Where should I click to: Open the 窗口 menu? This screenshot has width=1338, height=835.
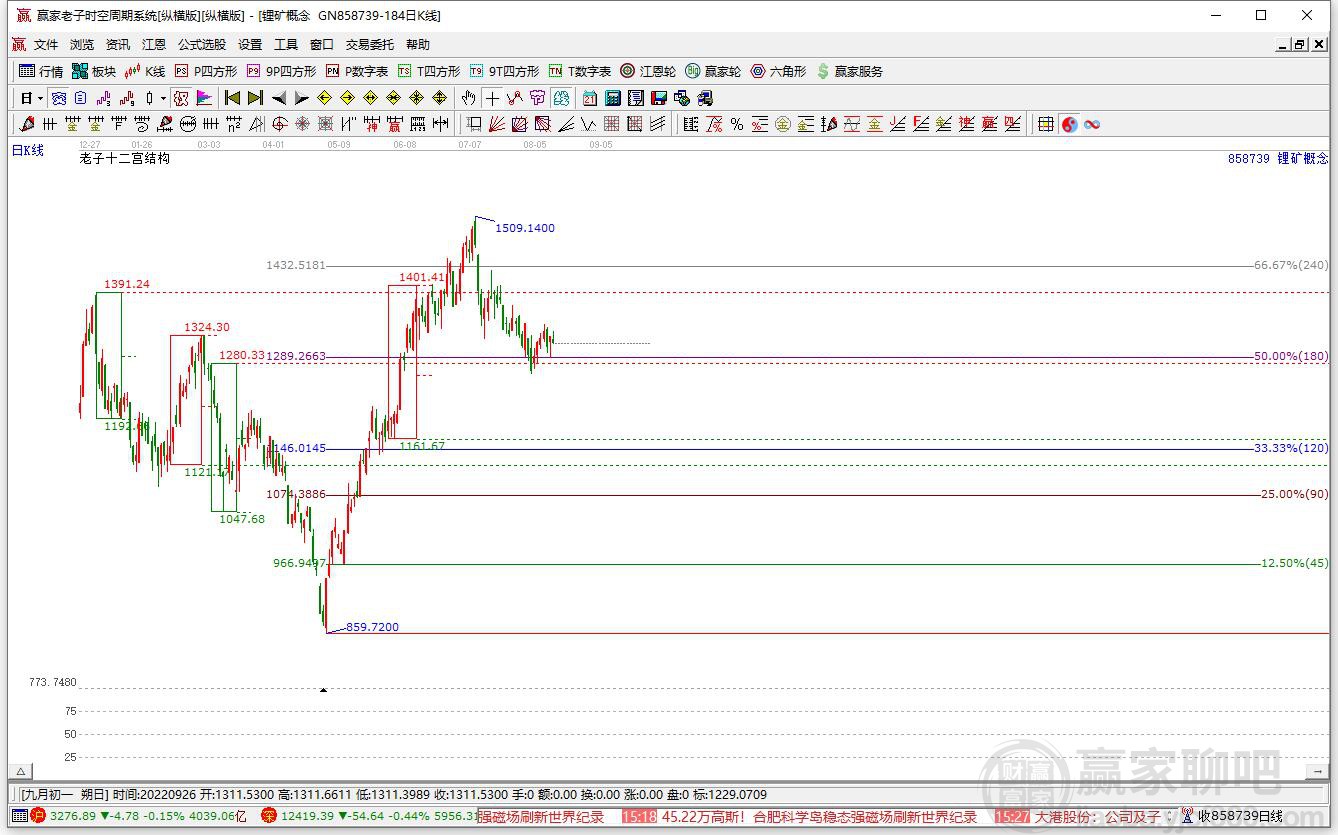point(322,45)
